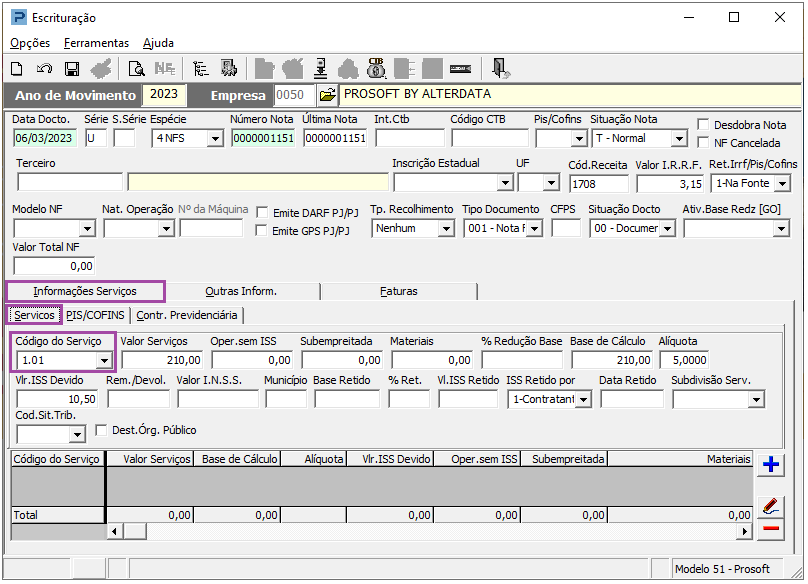This screenshot has height=584, width=808.
Task: Click the Ano de Movimento 2023 field
Action: tap(164, 94)
